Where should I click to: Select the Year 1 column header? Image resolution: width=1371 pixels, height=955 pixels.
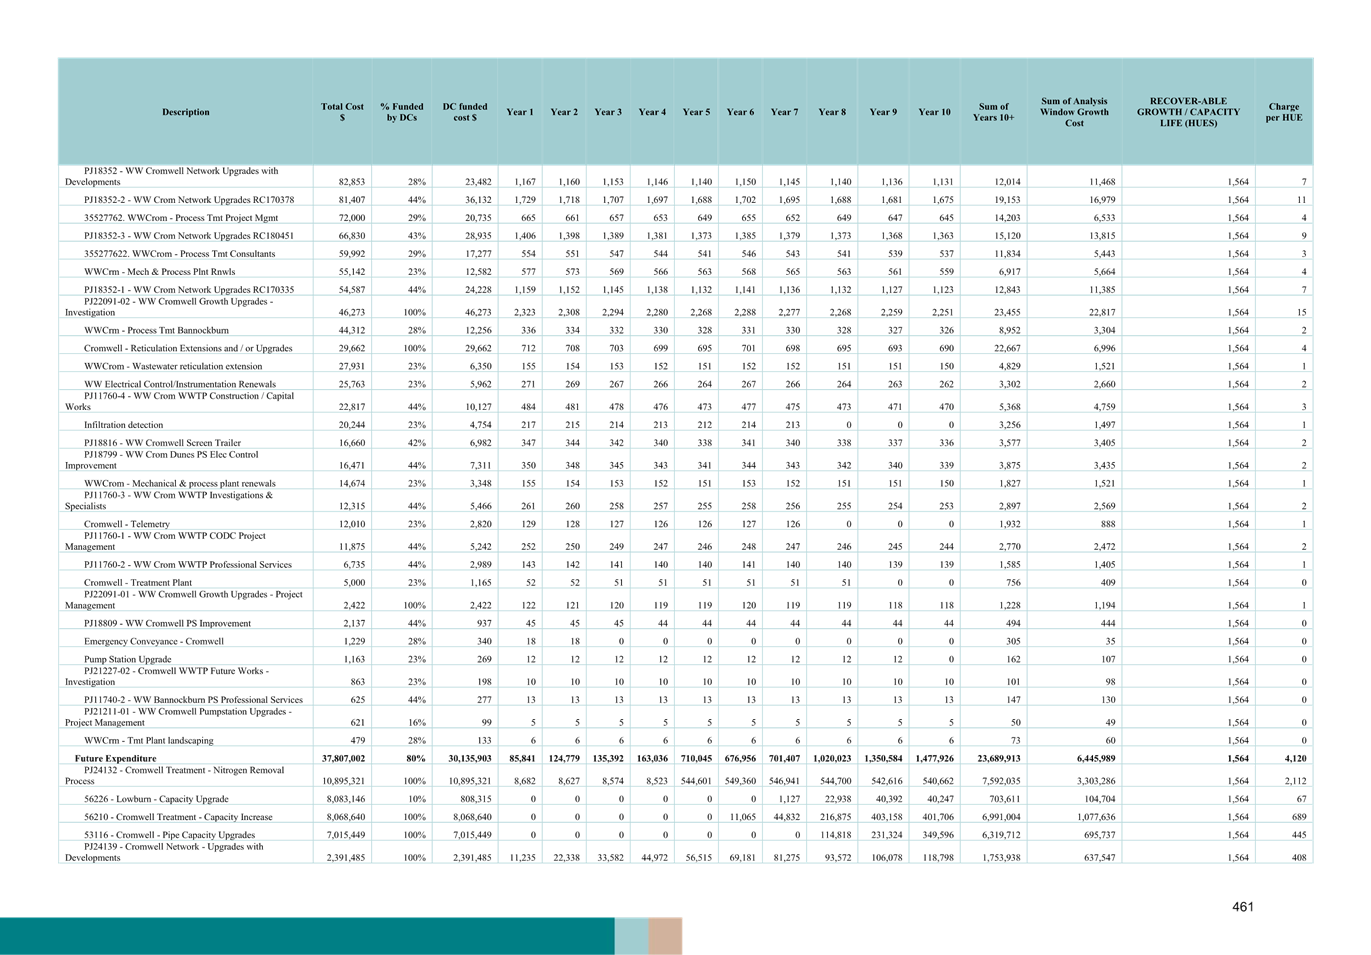coord(520,112)
